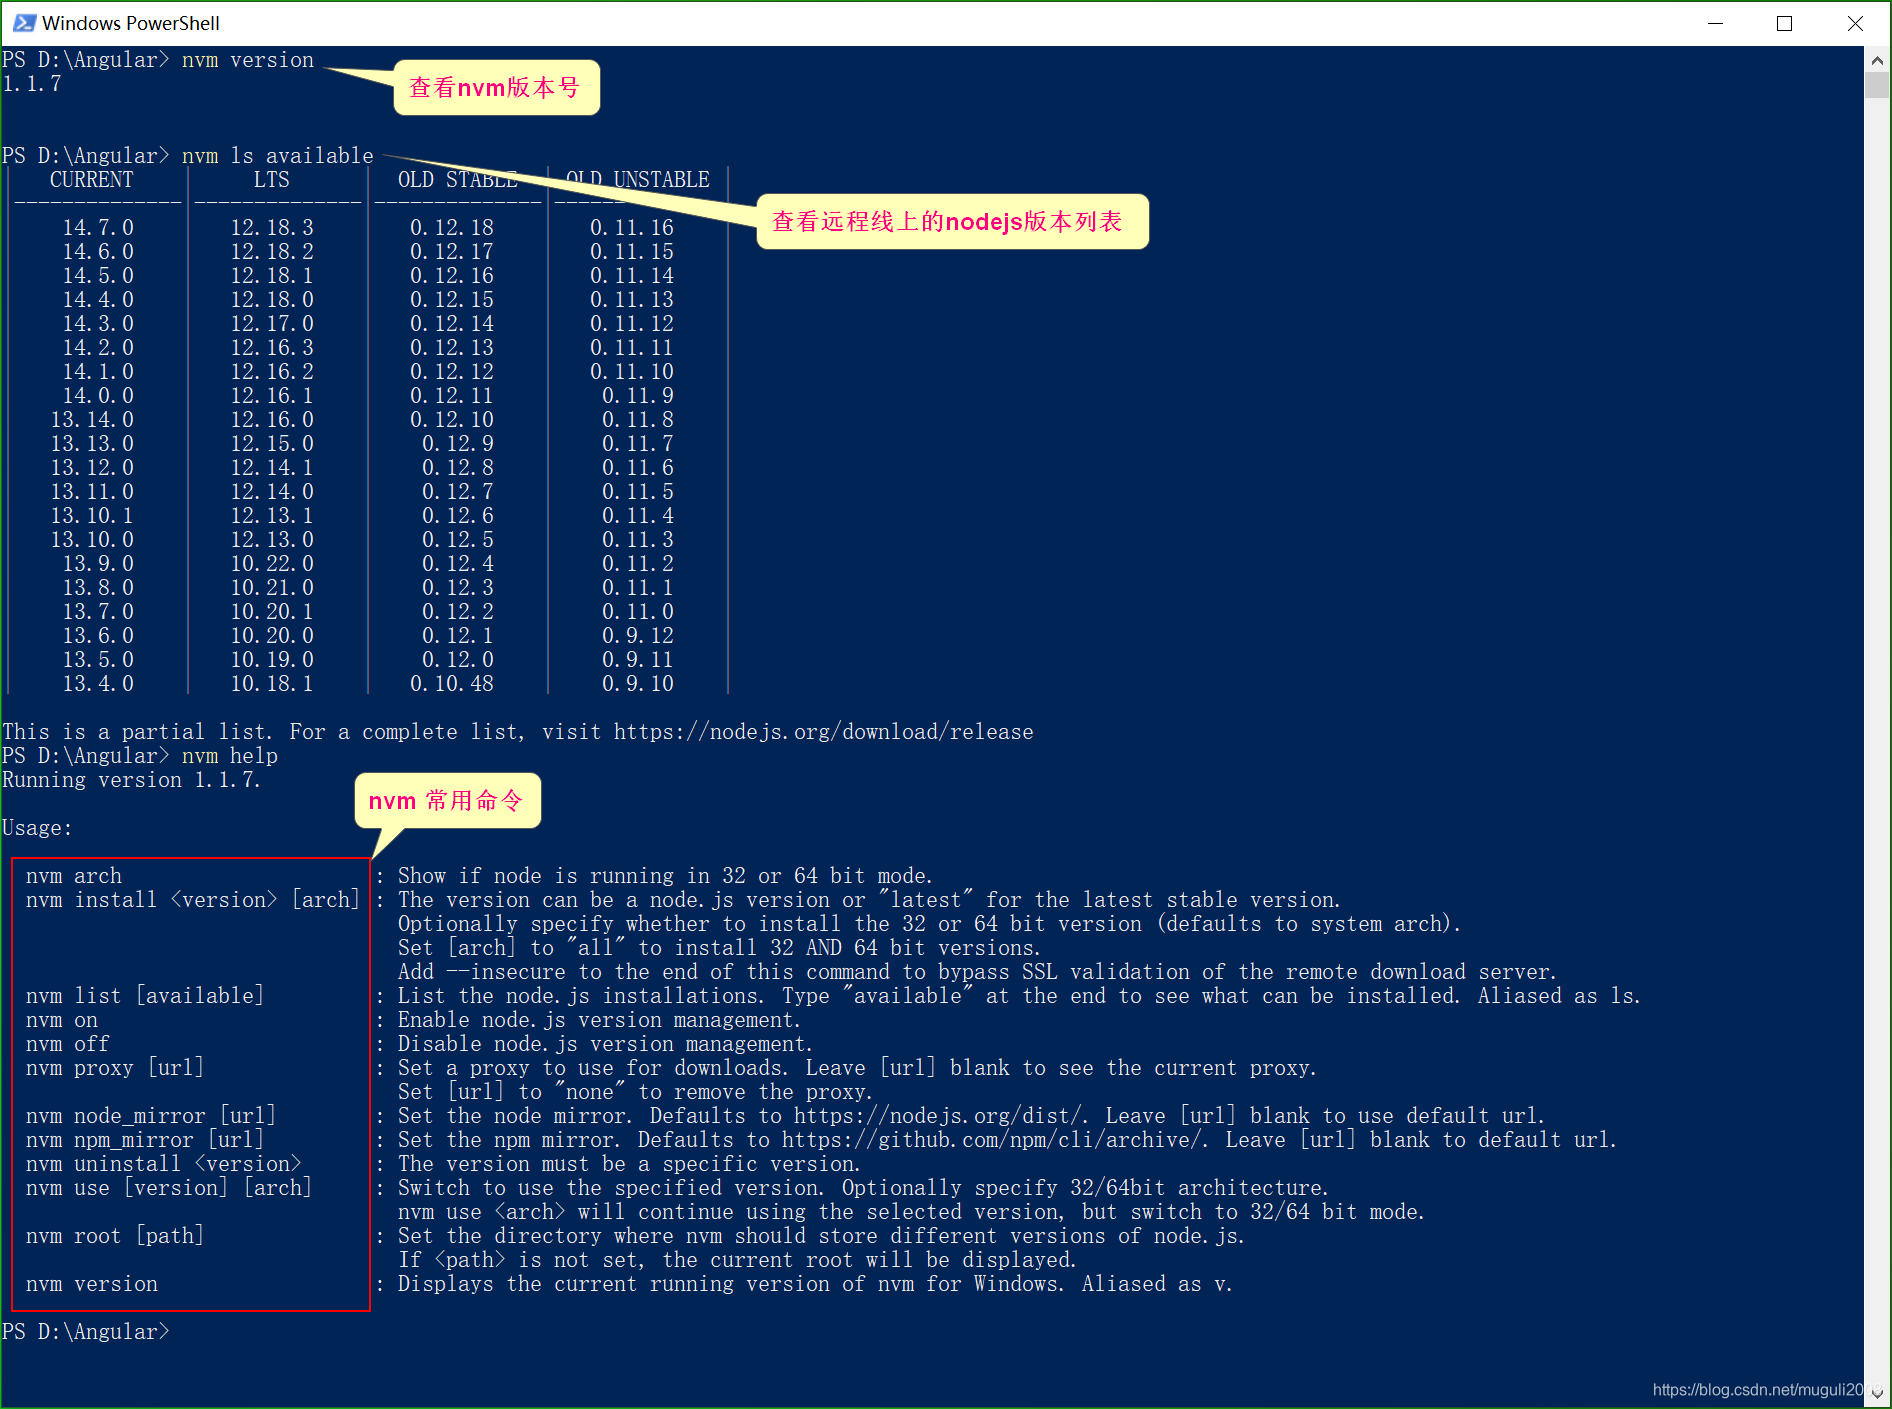
Task: Click version 13.14.0 in CURRENT column
Action: pos(92,420)
